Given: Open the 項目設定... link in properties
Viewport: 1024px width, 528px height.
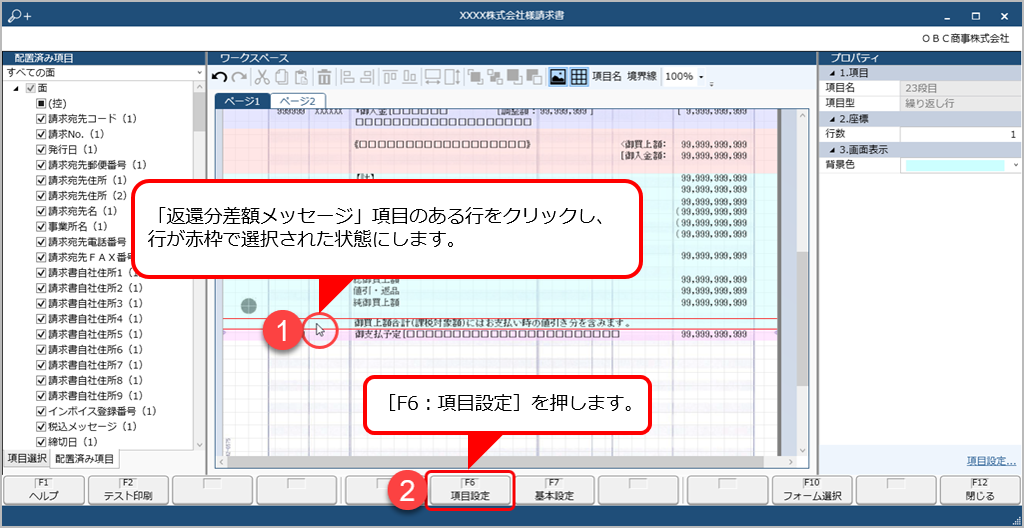Looking at the screenshot, I should pos(991,461).
